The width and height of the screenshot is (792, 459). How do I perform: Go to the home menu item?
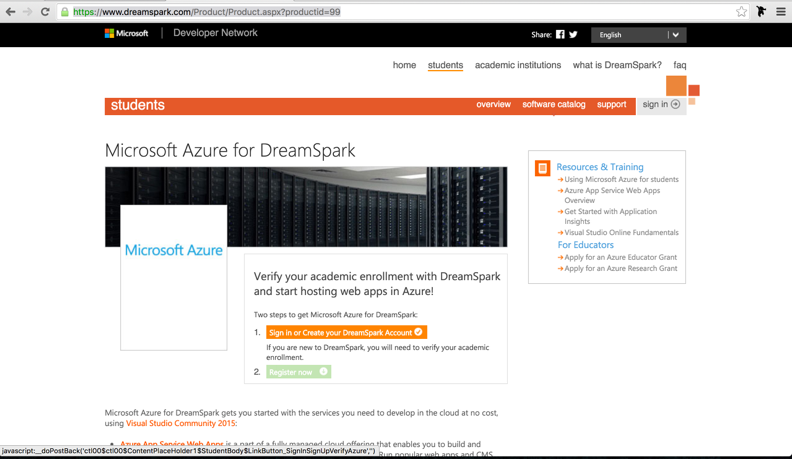[405, 65]
